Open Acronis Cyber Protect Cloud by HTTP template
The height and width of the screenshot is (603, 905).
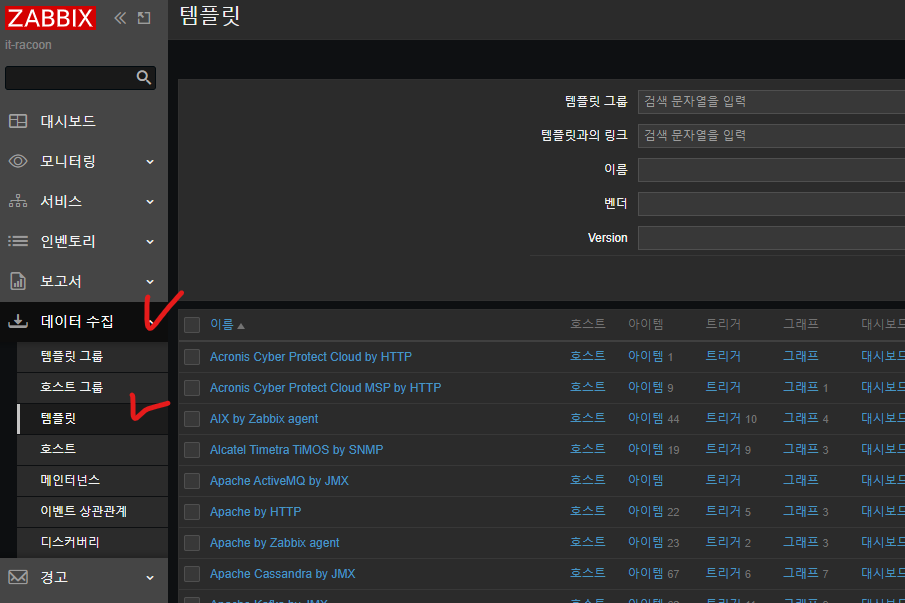click(x=311, y=357)
